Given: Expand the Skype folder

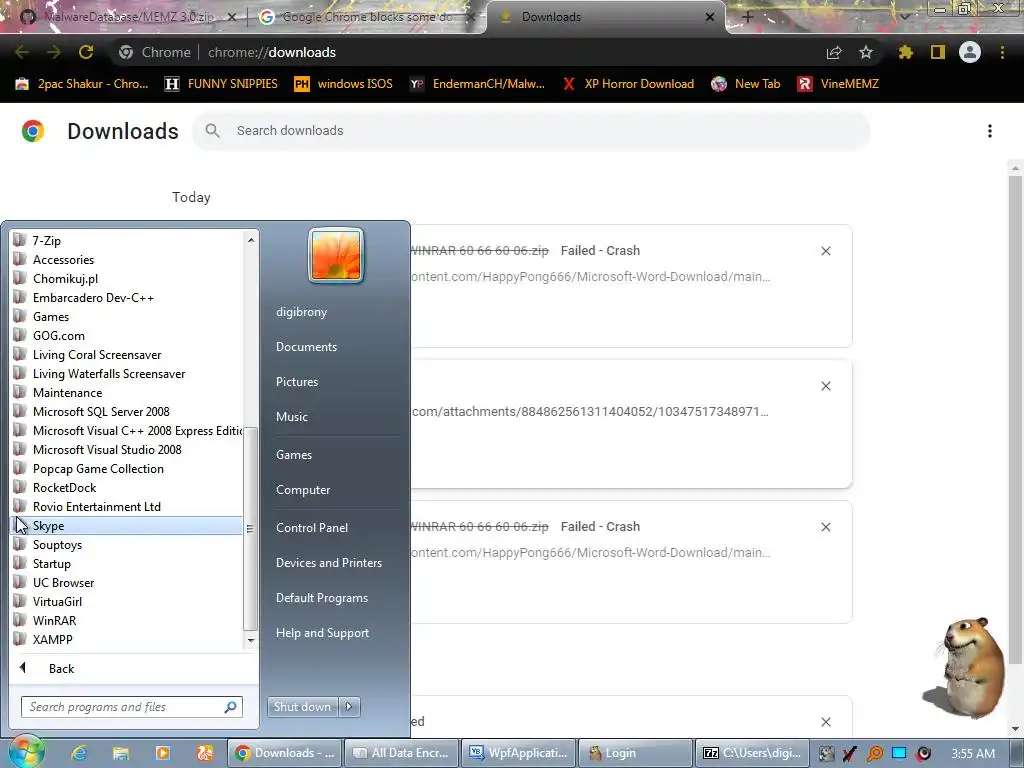Looking at the screenshot, I should point(127,526).
